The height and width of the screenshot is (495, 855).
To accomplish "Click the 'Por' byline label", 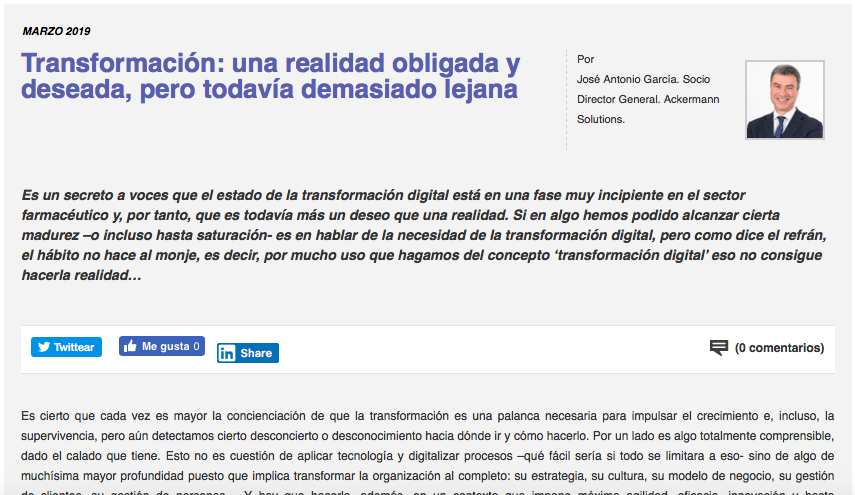I will [585, 59].
